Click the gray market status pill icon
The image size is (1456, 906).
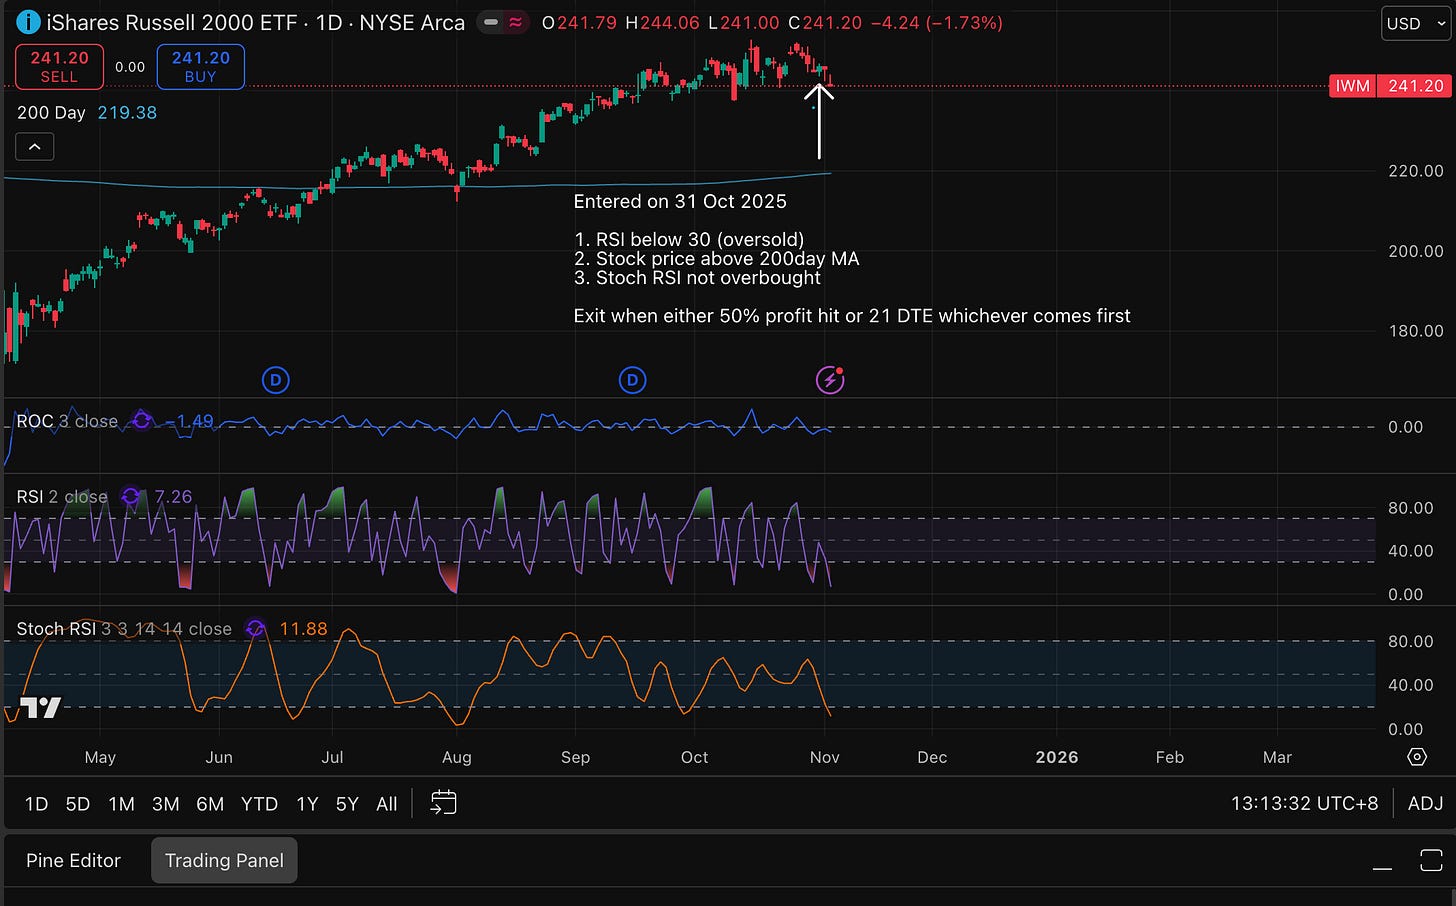[x=491, y=22]
